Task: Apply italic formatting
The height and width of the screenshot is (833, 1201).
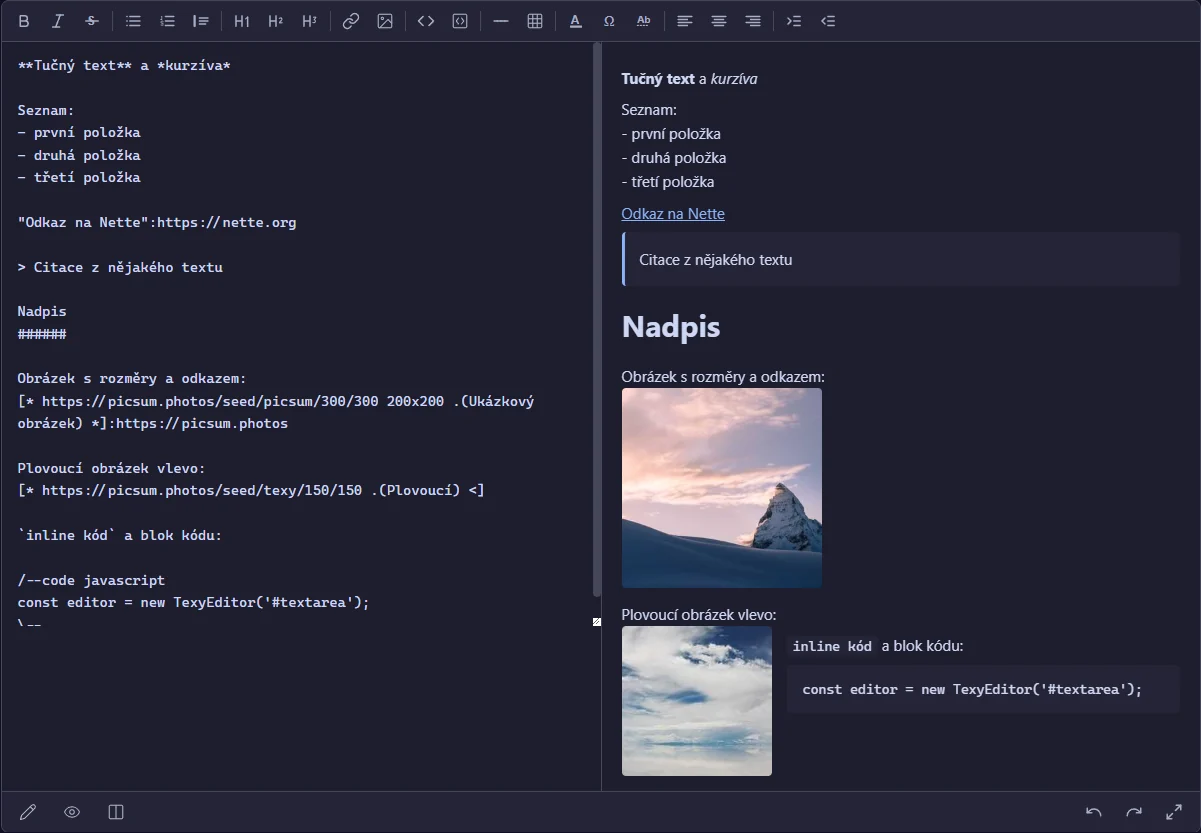Action: coord(58,21)
